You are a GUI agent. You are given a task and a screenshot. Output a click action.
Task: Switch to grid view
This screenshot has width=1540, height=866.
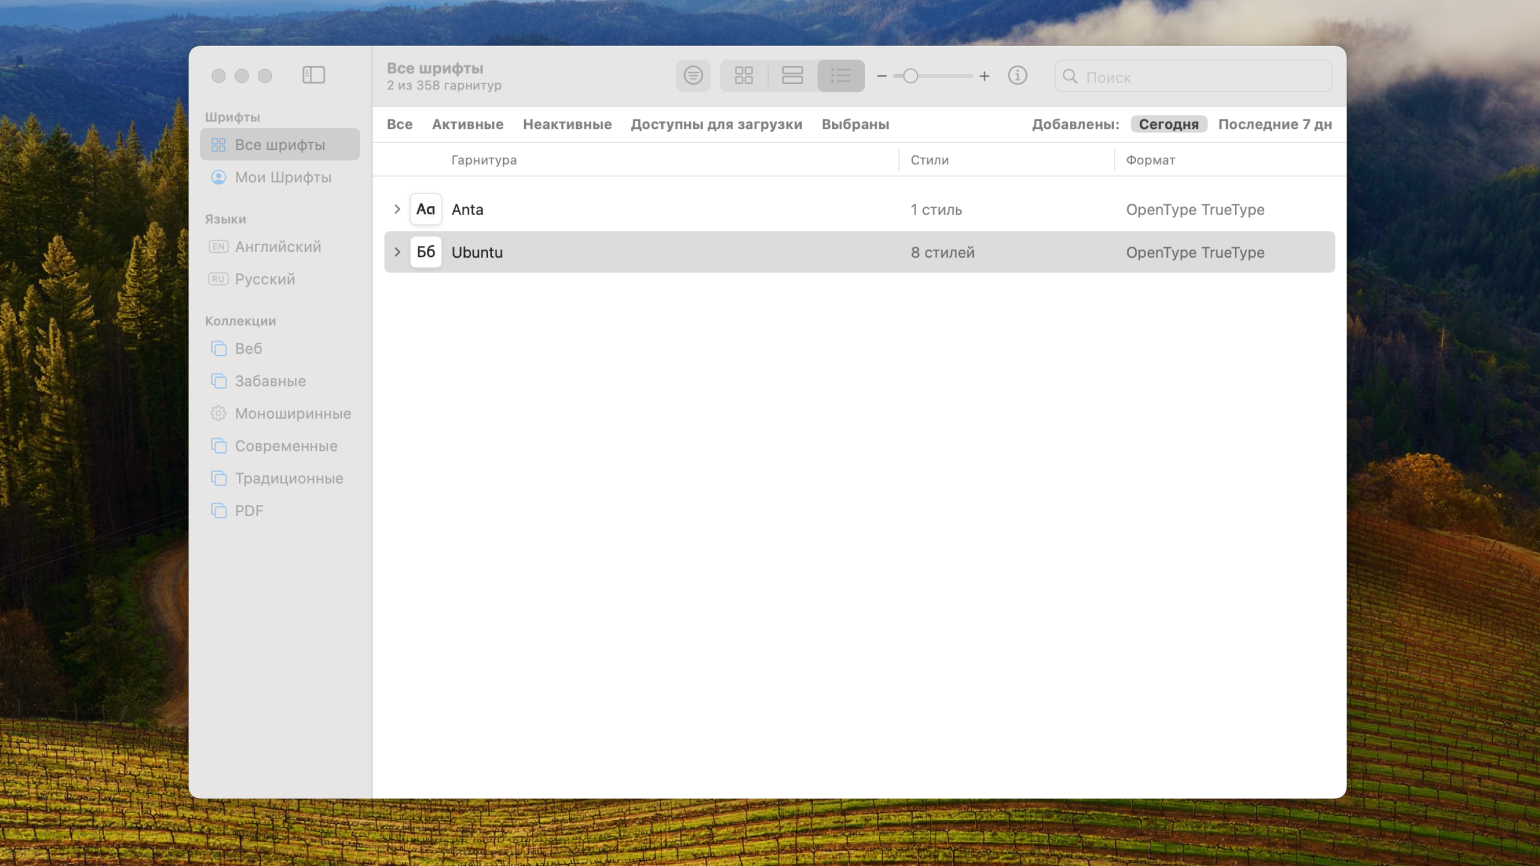click(x=744, y=76)
